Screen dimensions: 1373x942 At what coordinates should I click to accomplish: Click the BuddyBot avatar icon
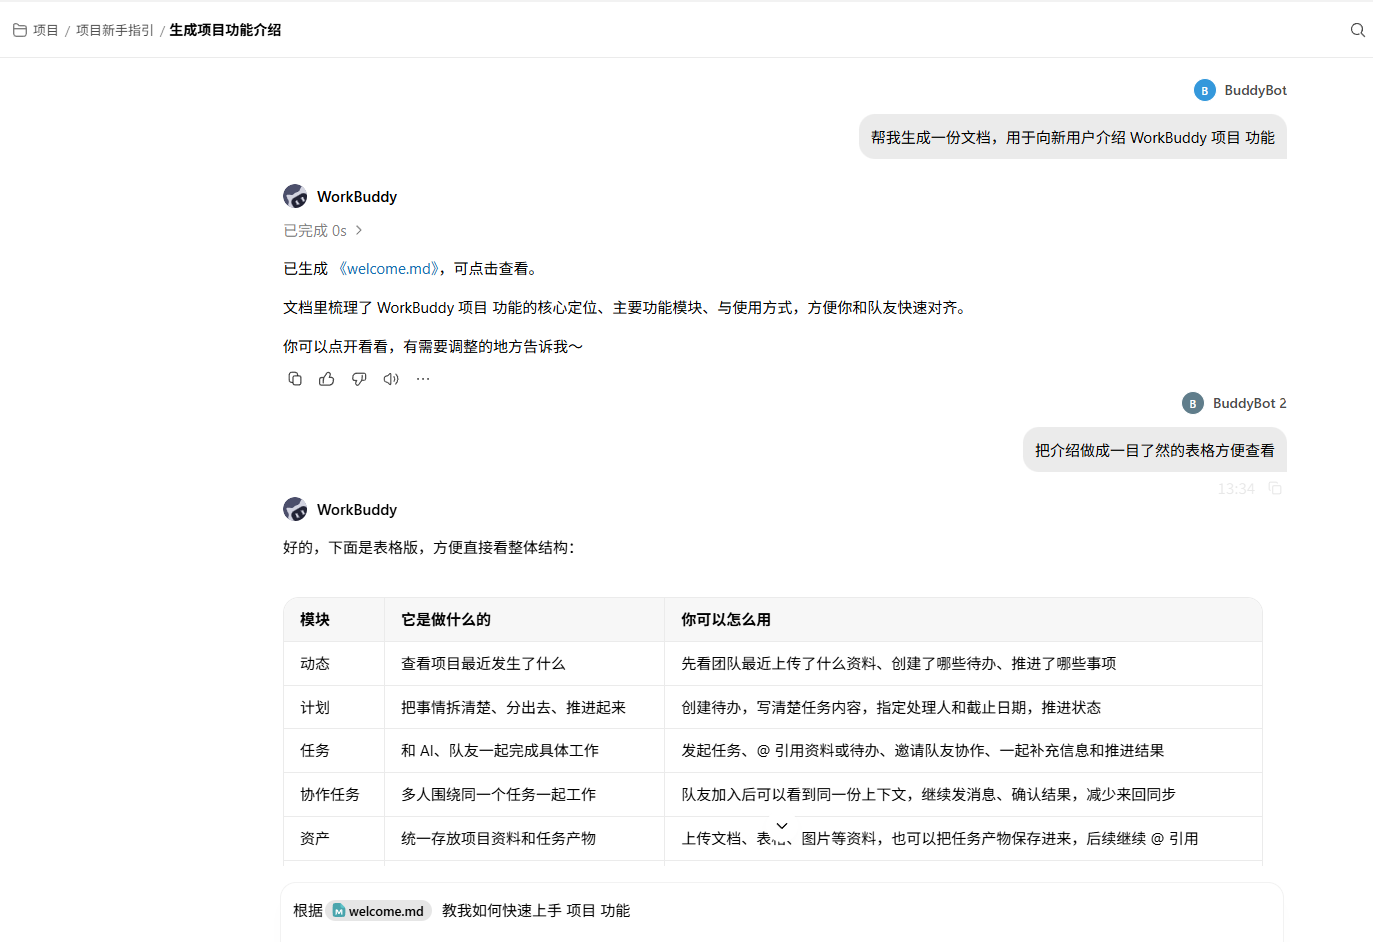click(x=1205, y=90)
